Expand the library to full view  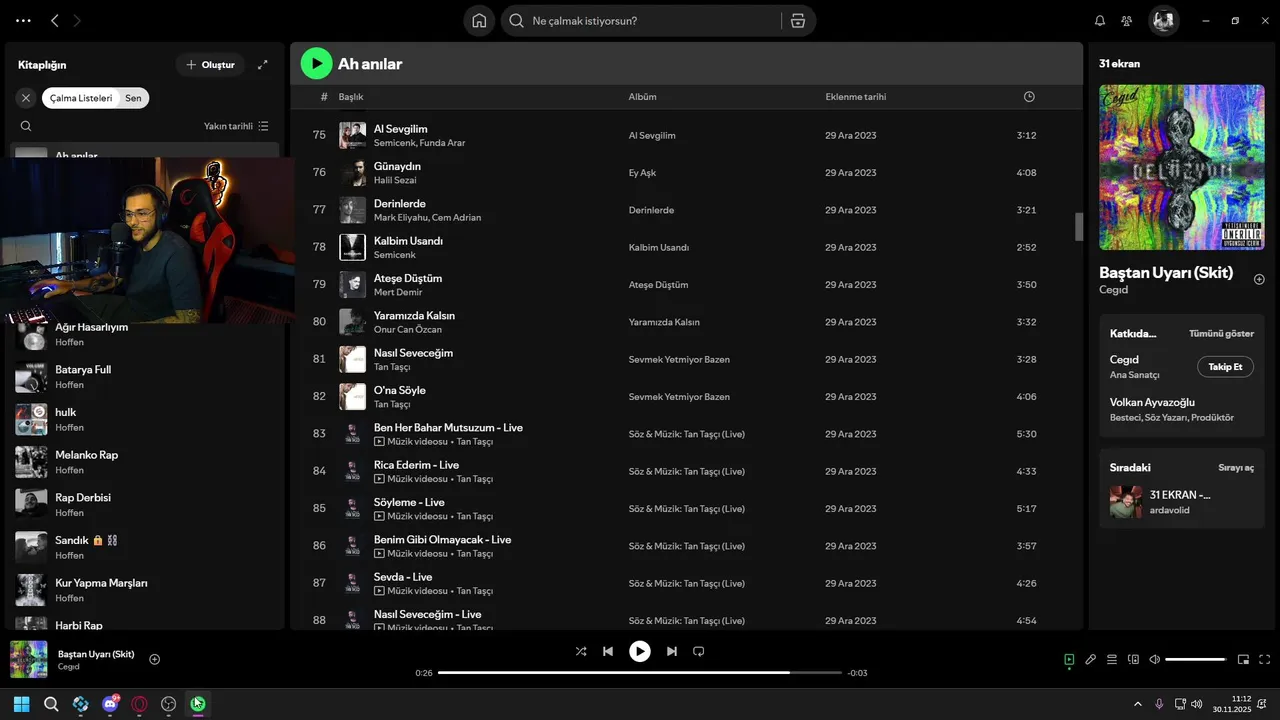(263, 65)
